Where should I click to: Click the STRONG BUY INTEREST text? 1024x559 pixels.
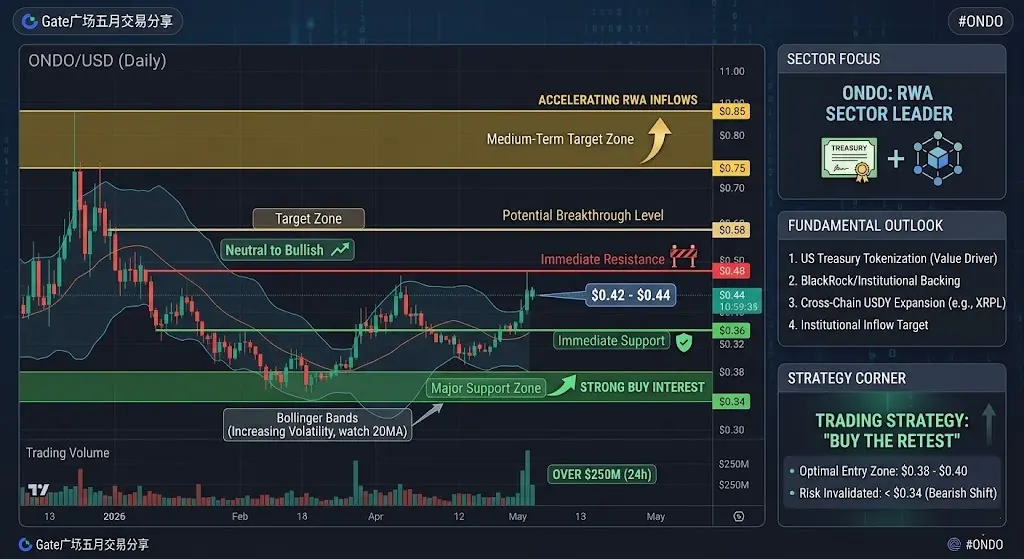point(643,387)
